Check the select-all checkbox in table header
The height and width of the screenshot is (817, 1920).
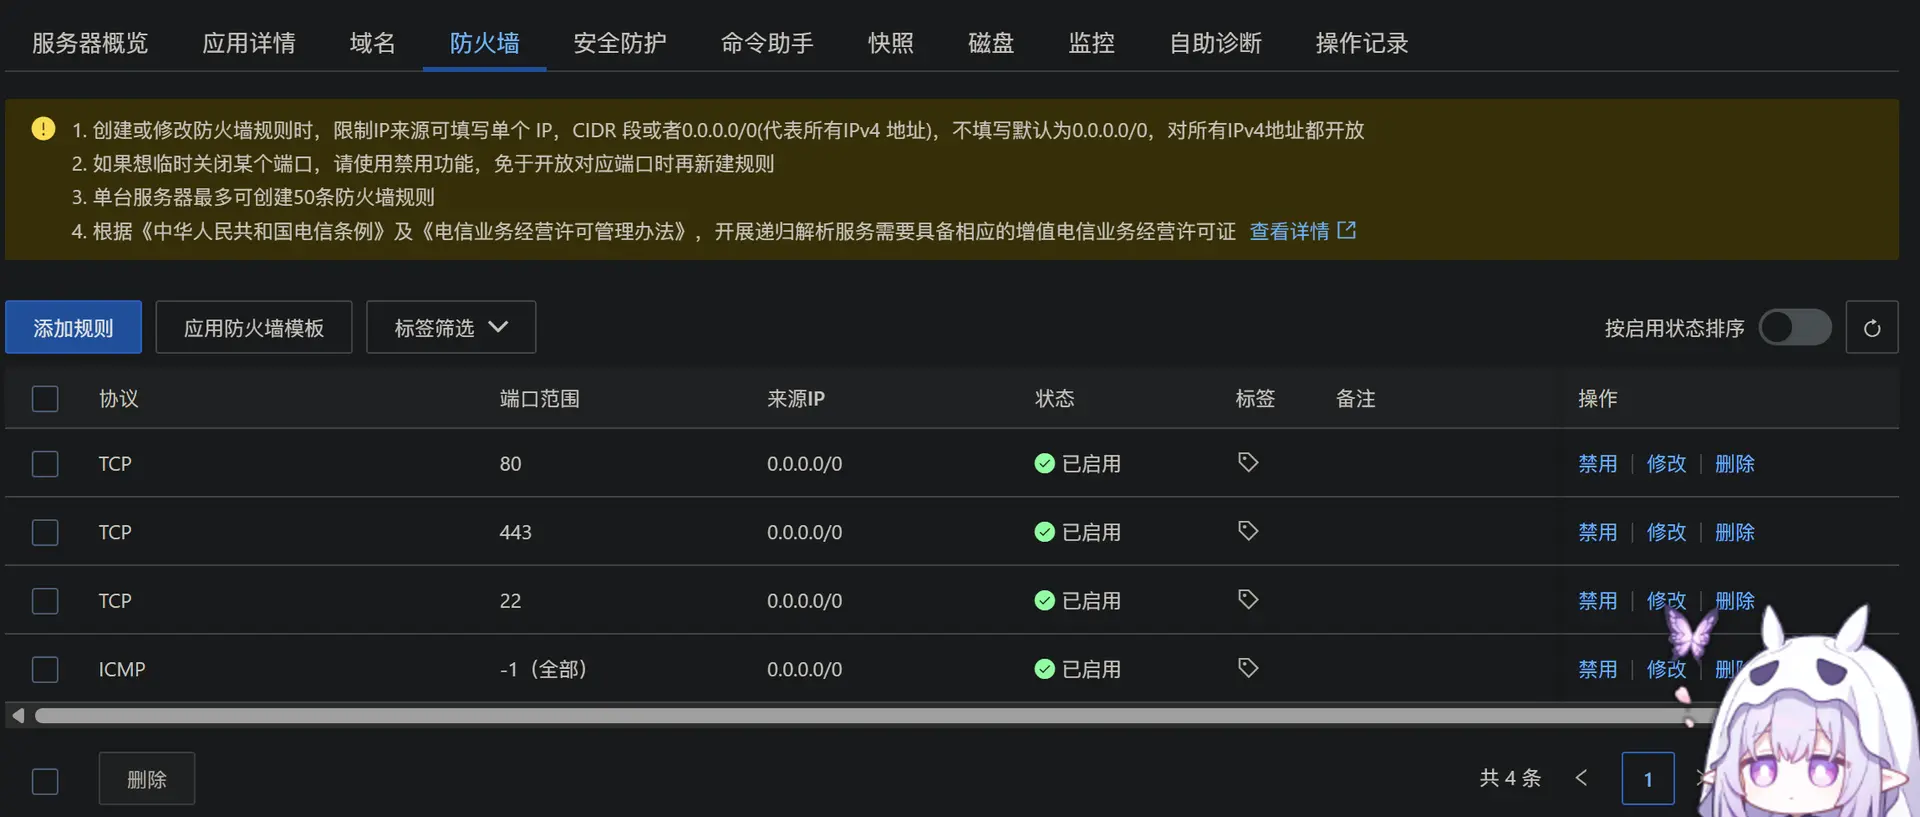tap(45, 399)
